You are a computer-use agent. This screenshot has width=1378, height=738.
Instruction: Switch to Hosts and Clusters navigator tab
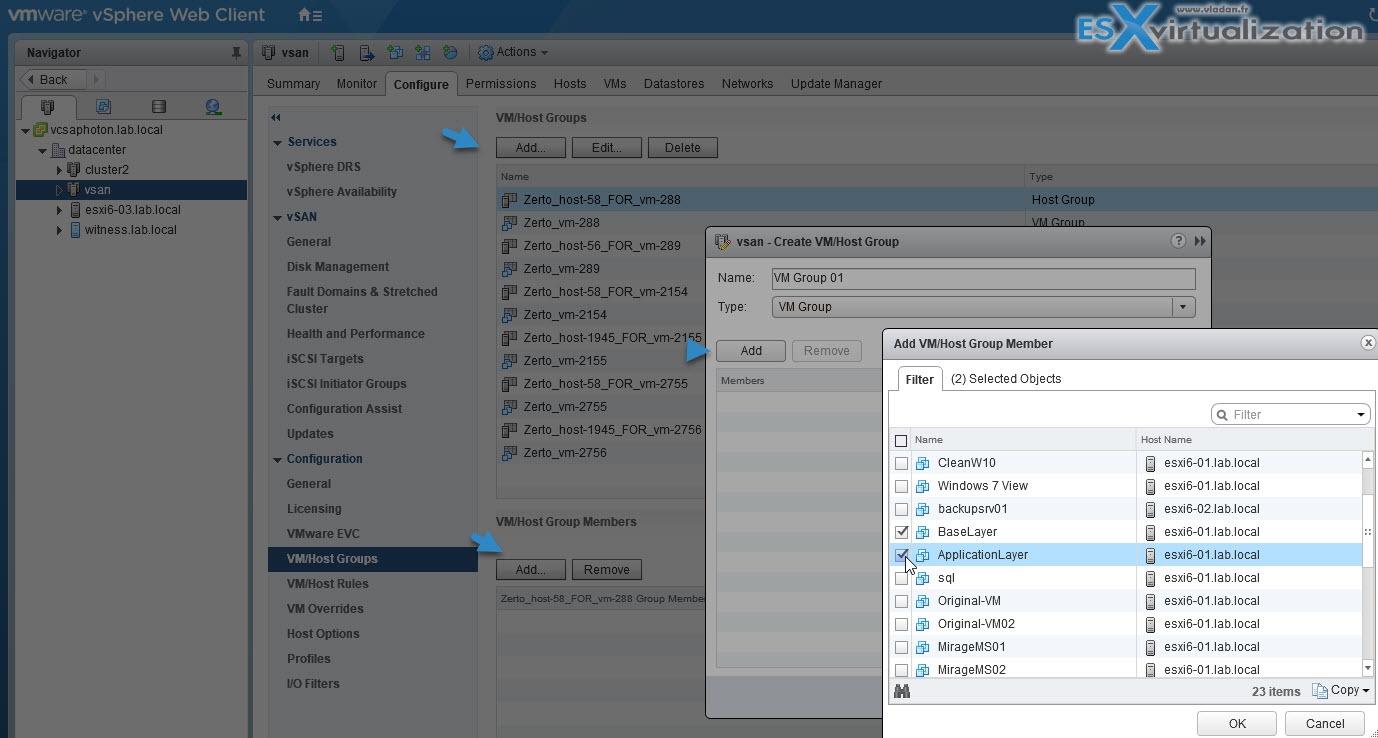pos(47,107)
